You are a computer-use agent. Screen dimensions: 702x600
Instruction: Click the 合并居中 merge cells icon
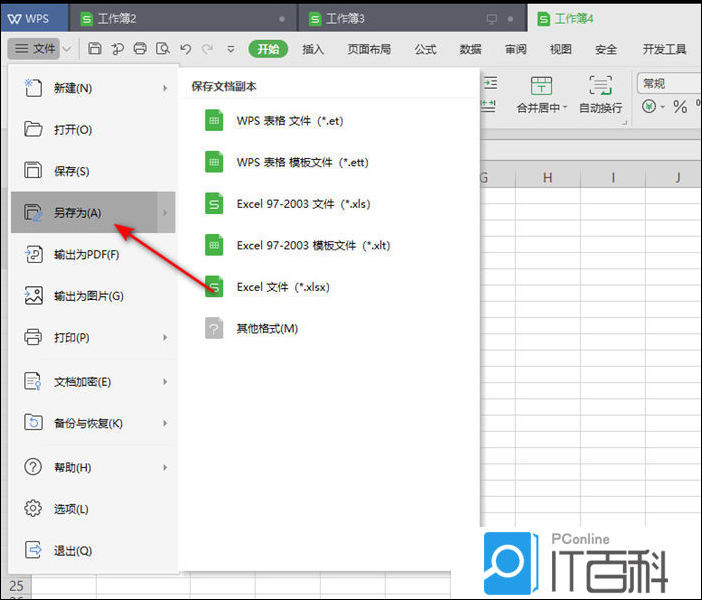point(541,85)
